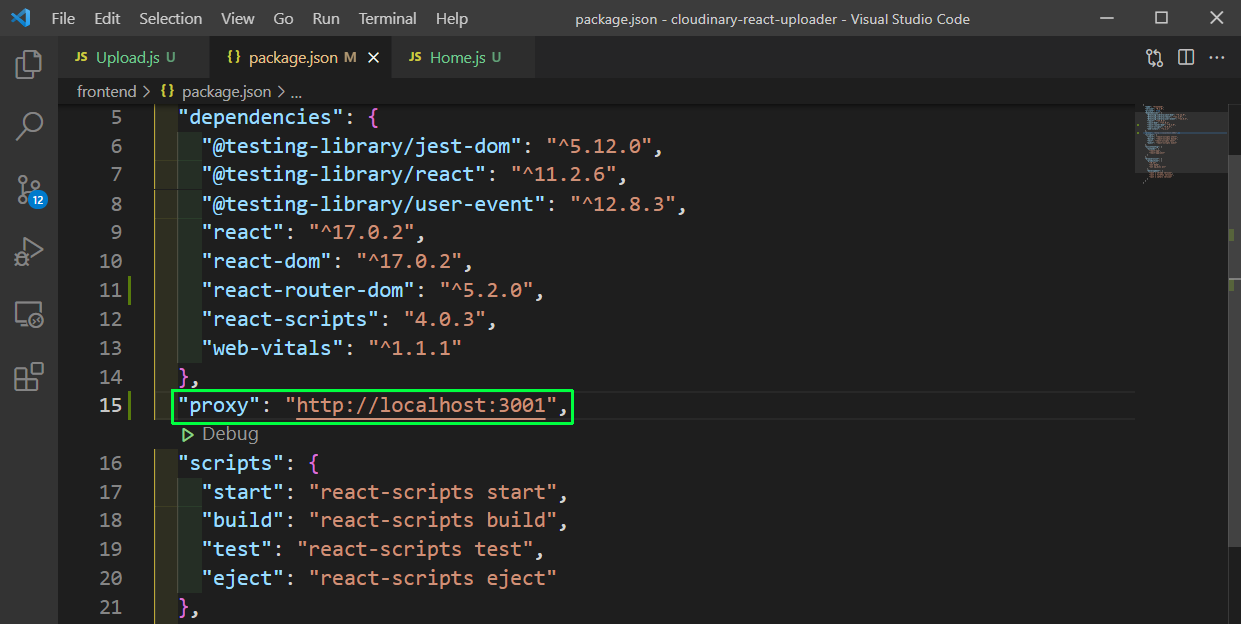Viewport: 1241px width, 624px height.
Task: Click the "scripts" key
Action: tap(231, 463)
